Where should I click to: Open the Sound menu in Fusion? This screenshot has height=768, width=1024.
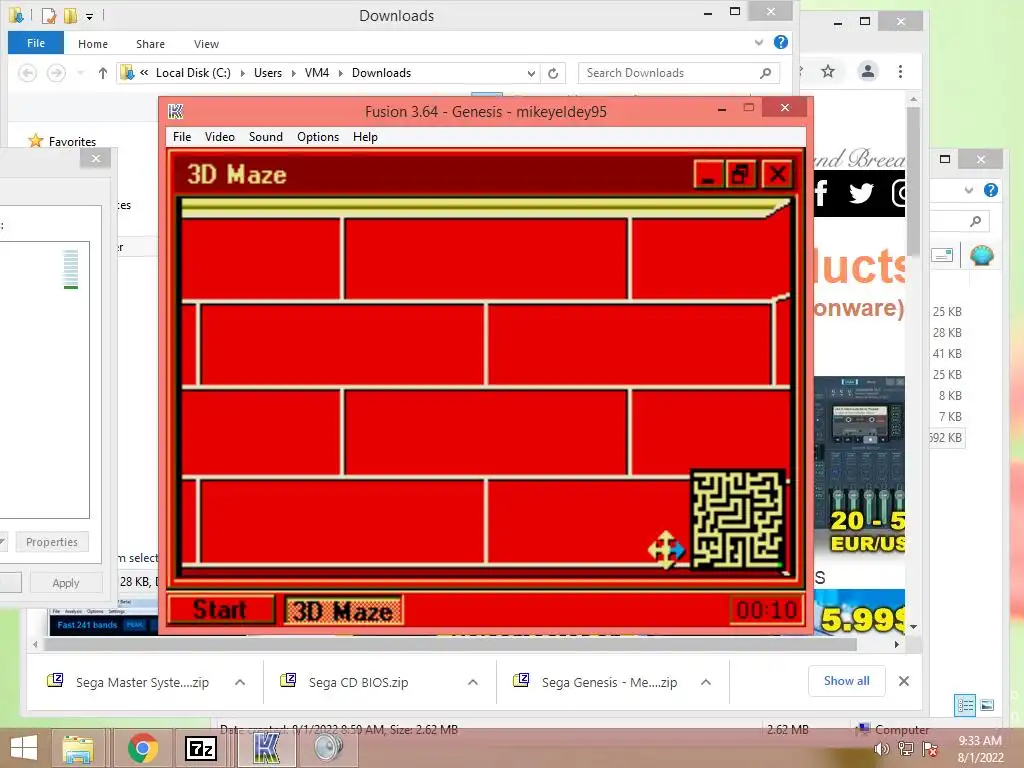[265, 136]
